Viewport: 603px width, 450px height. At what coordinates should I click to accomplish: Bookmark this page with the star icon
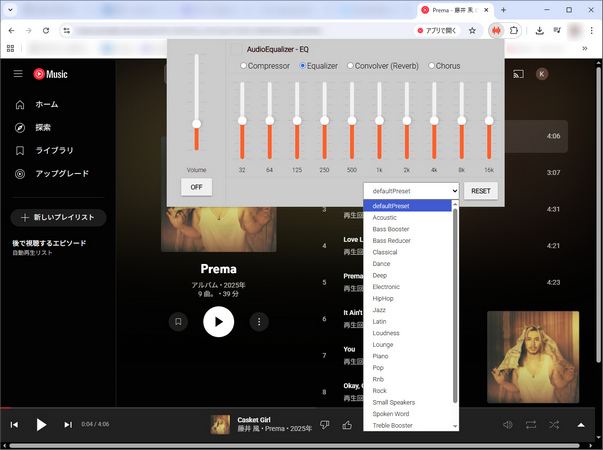[472, 30]
